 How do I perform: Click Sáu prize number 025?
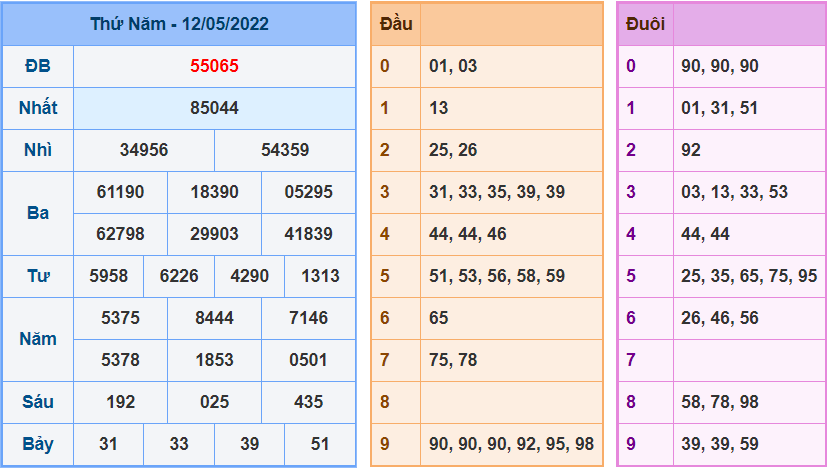214,402
